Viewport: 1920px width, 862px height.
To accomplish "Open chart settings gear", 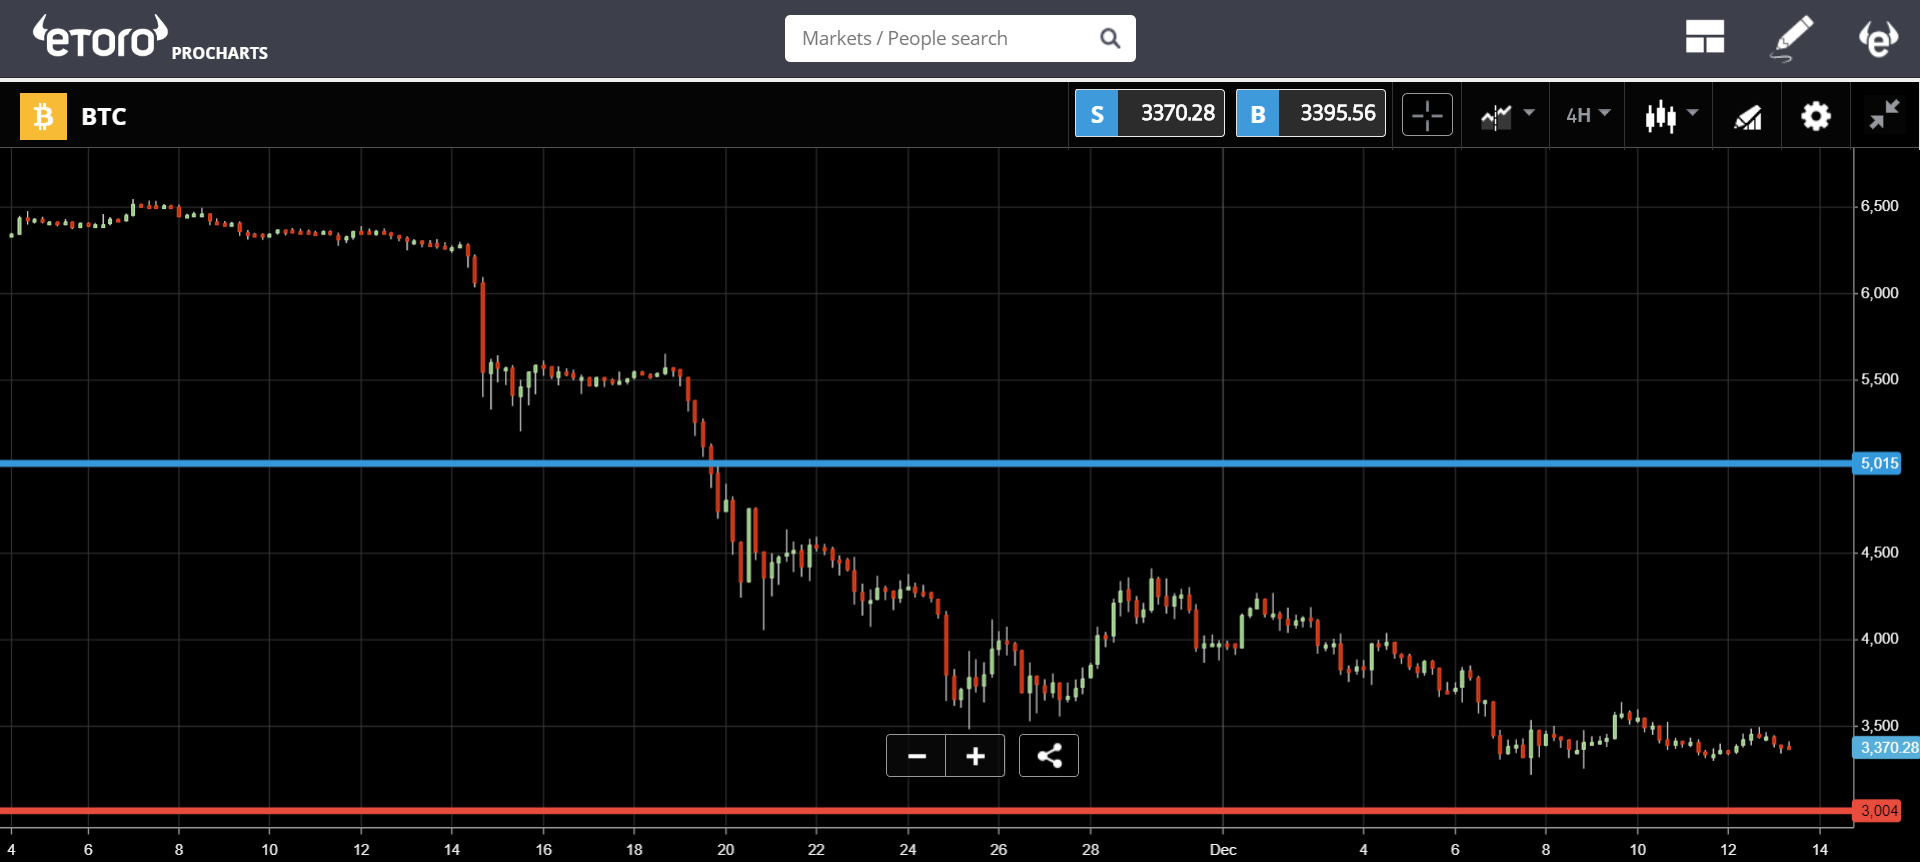I will pyautogui.click(x=1815, y=116).
